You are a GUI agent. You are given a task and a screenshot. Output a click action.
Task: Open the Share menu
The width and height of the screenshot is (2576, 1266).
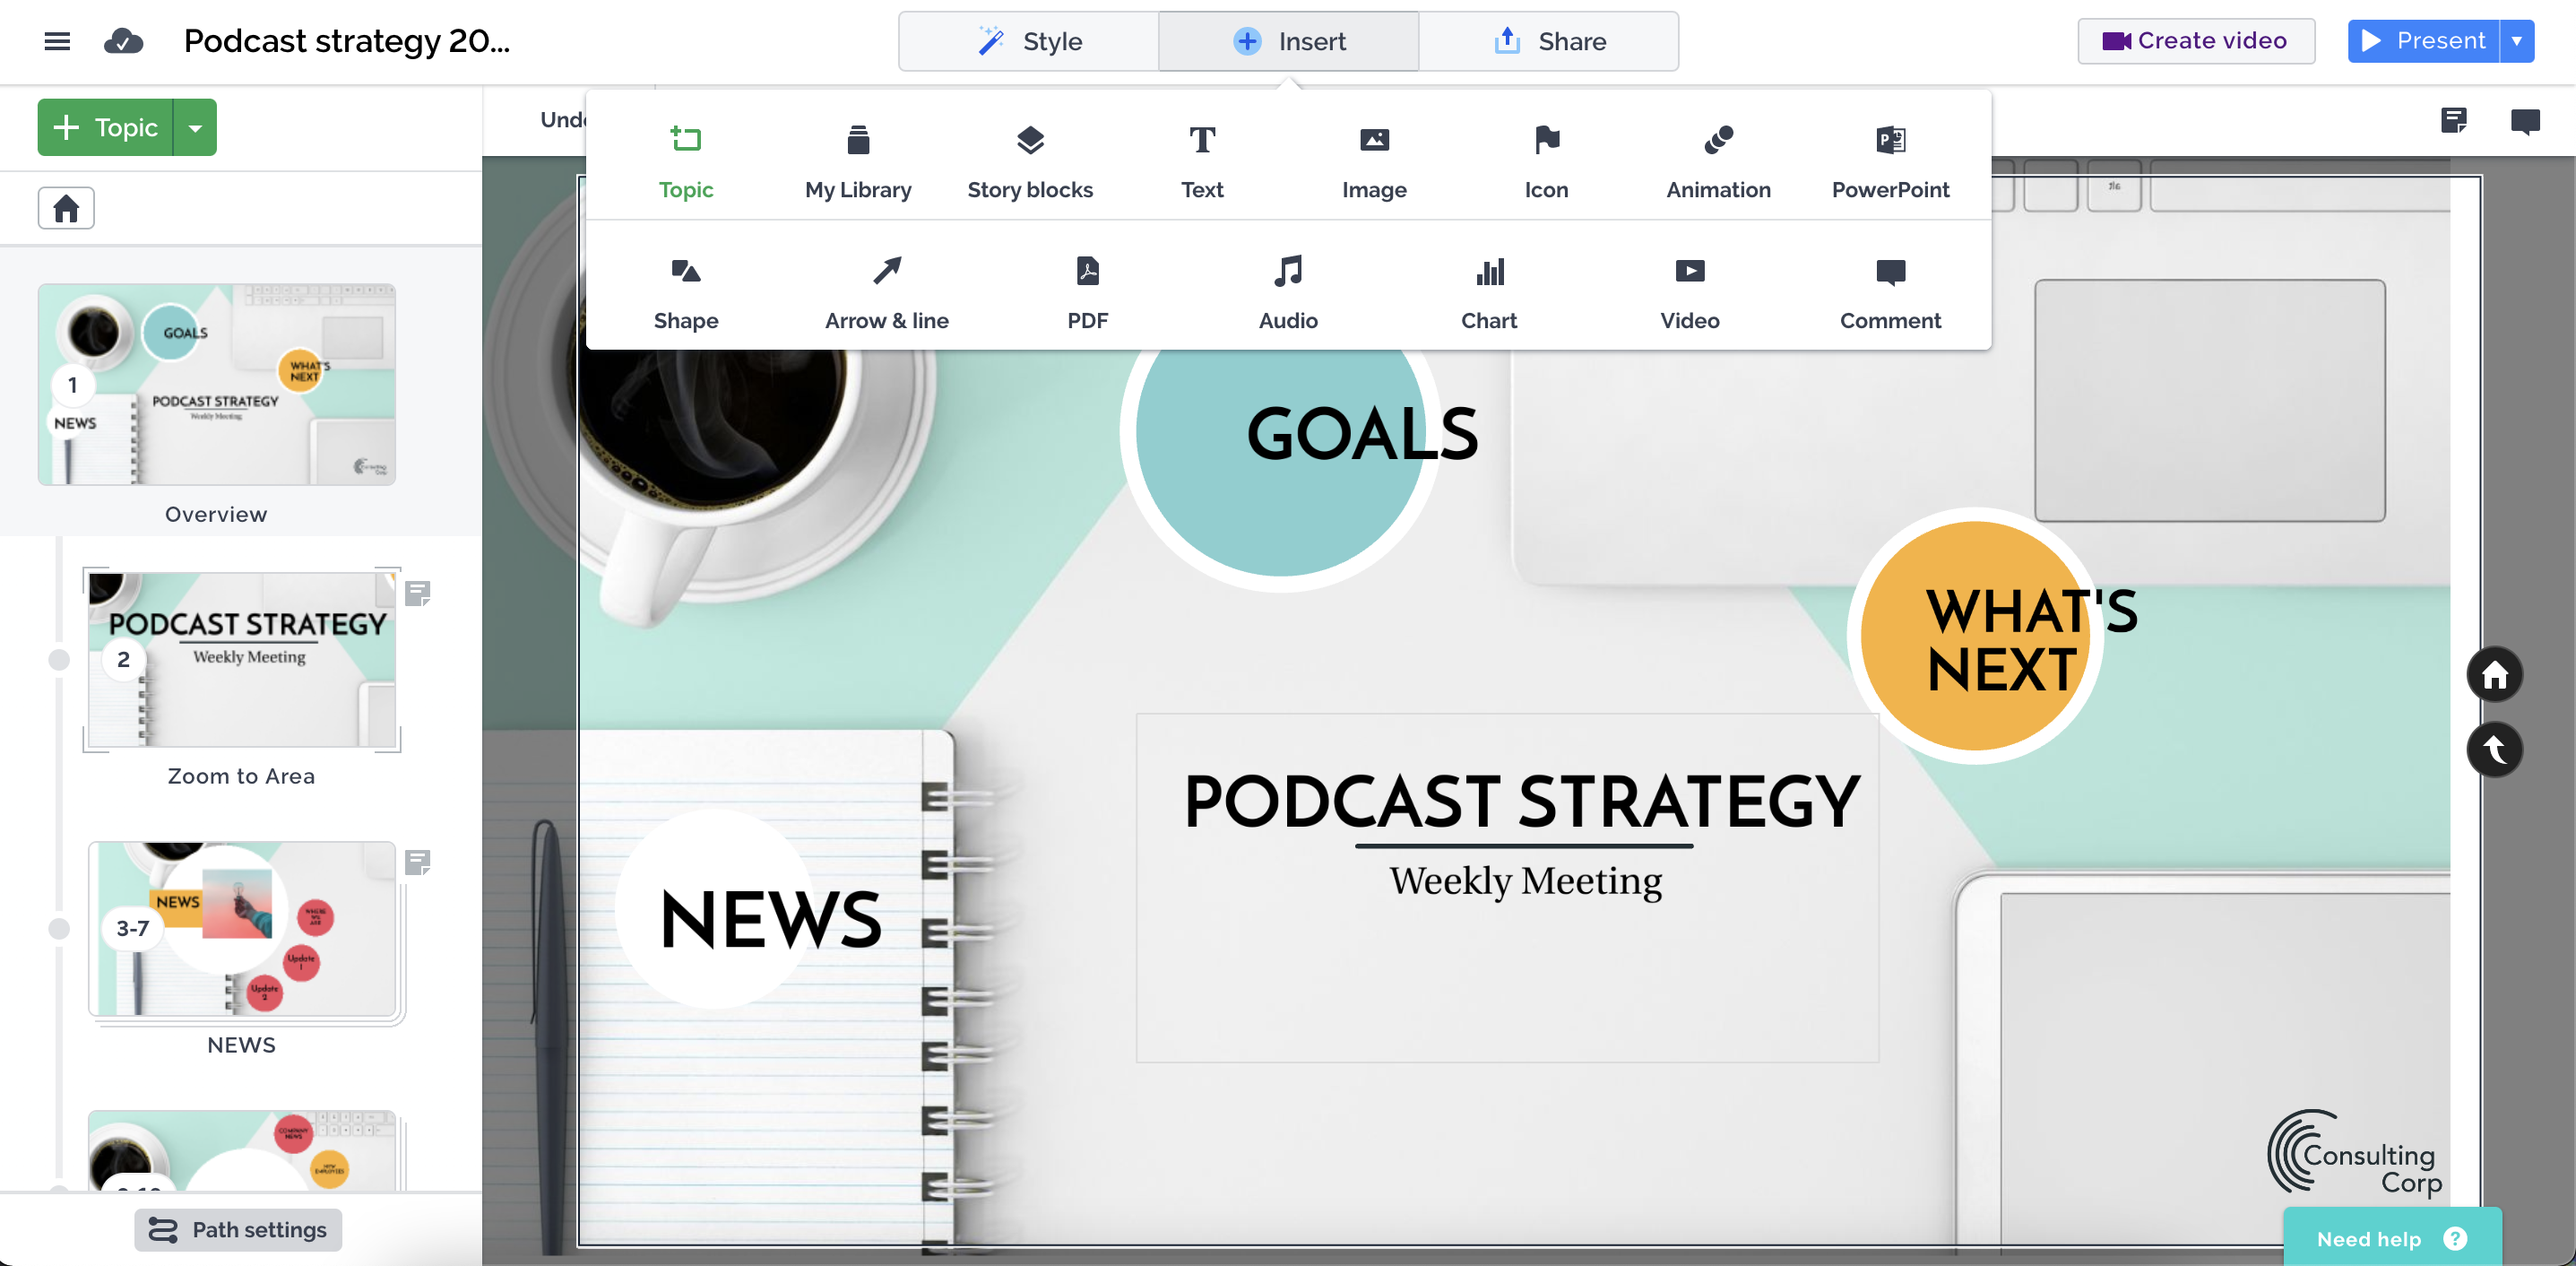point(1549,41)
